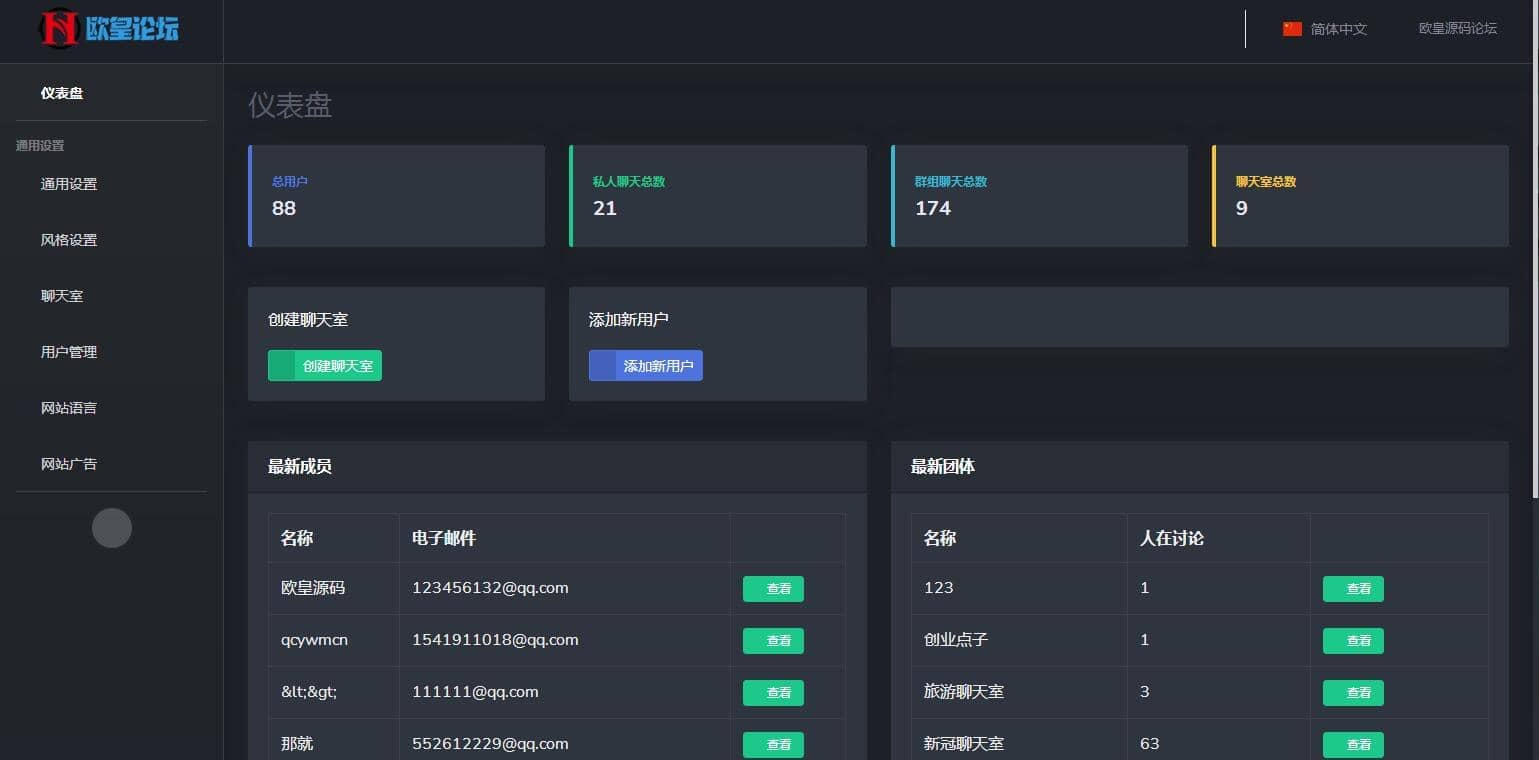Open the 仪表盘 sidebar item
Screen dimensions: 1539x760
(62, 93)
